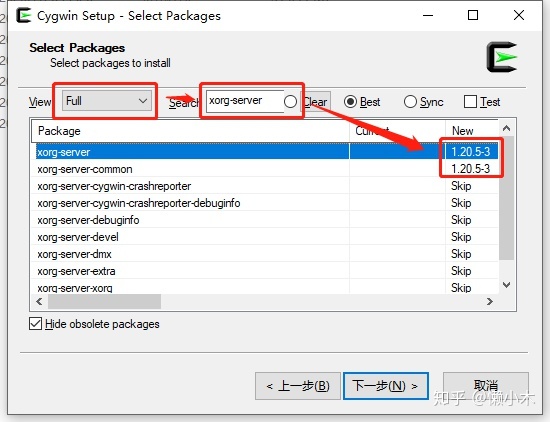Change Skip for xorg-server-dmx

461,254
